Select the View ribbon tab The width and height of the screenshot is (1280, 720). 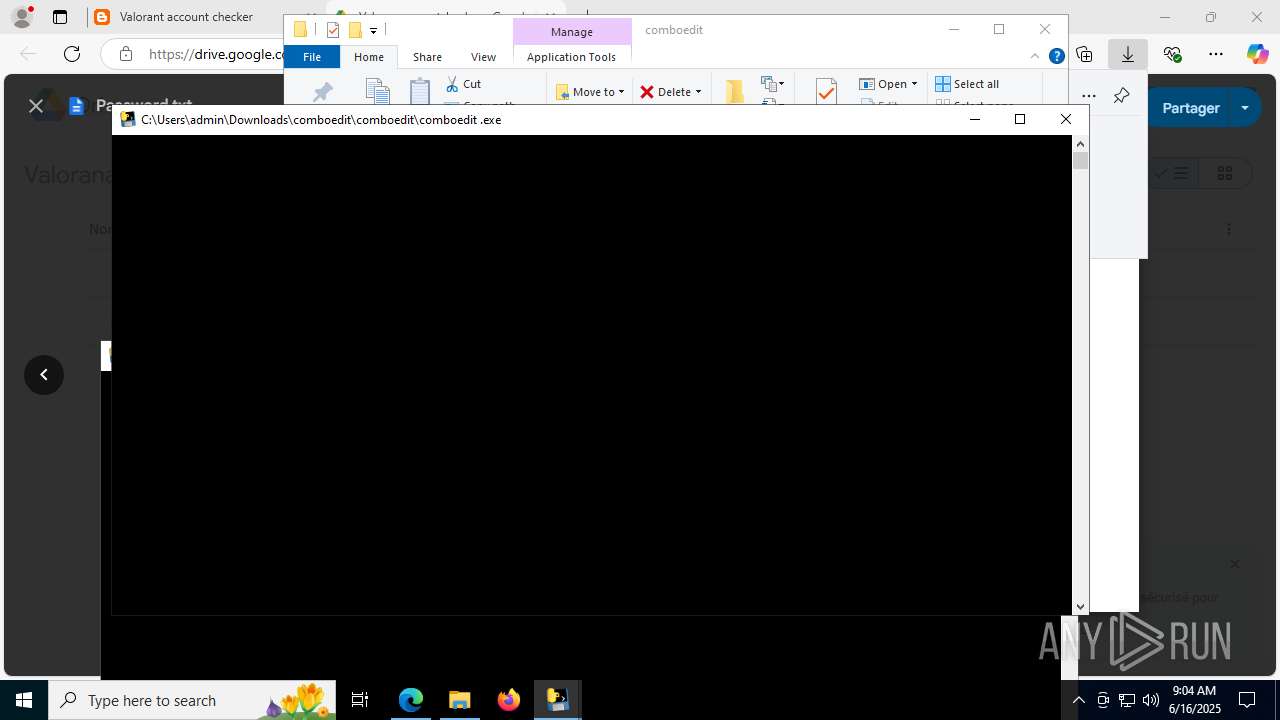[x=483, y=57]
